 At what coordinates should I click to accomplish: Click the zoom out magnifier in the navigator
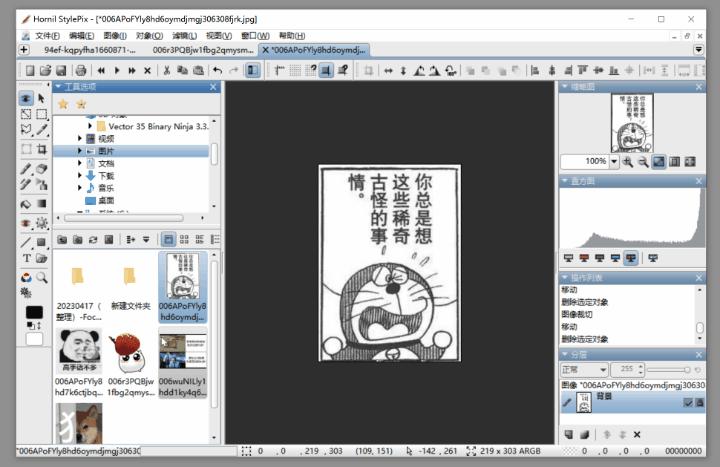click(x=643, y=161)
